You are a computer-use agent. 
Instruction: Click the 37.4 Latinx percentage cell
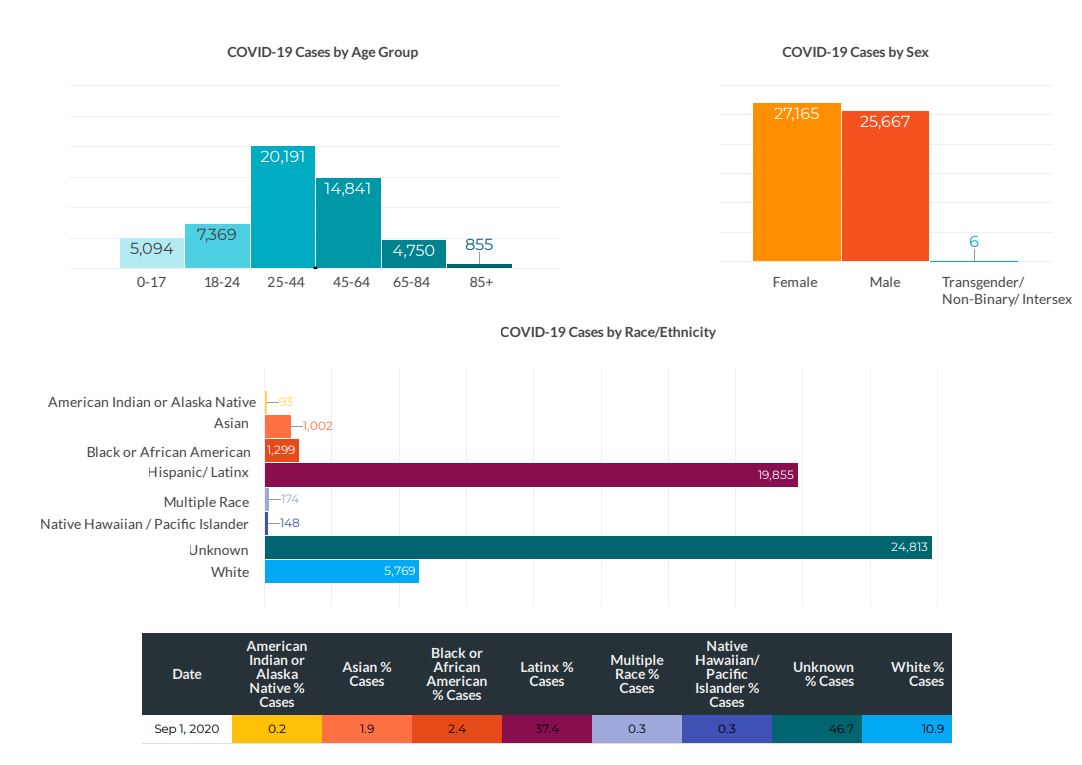[x=546, y=729]
